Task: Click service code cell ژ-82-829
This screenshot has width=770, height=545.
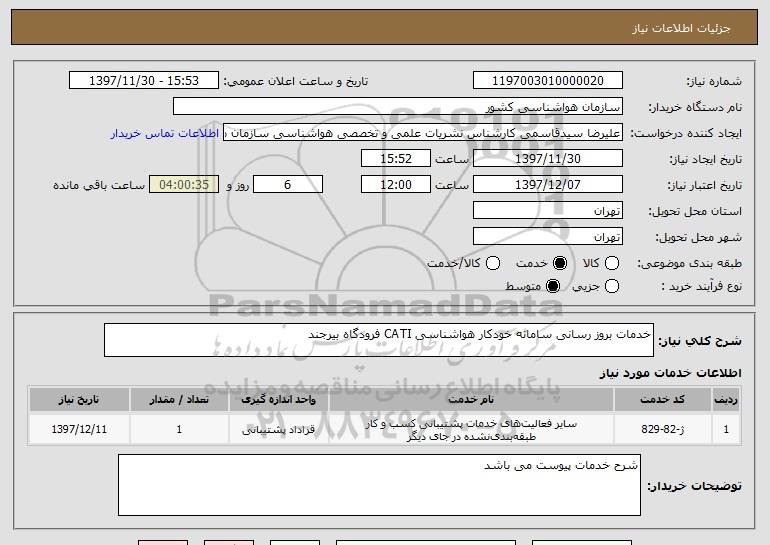Action: (x=662, y=429)
